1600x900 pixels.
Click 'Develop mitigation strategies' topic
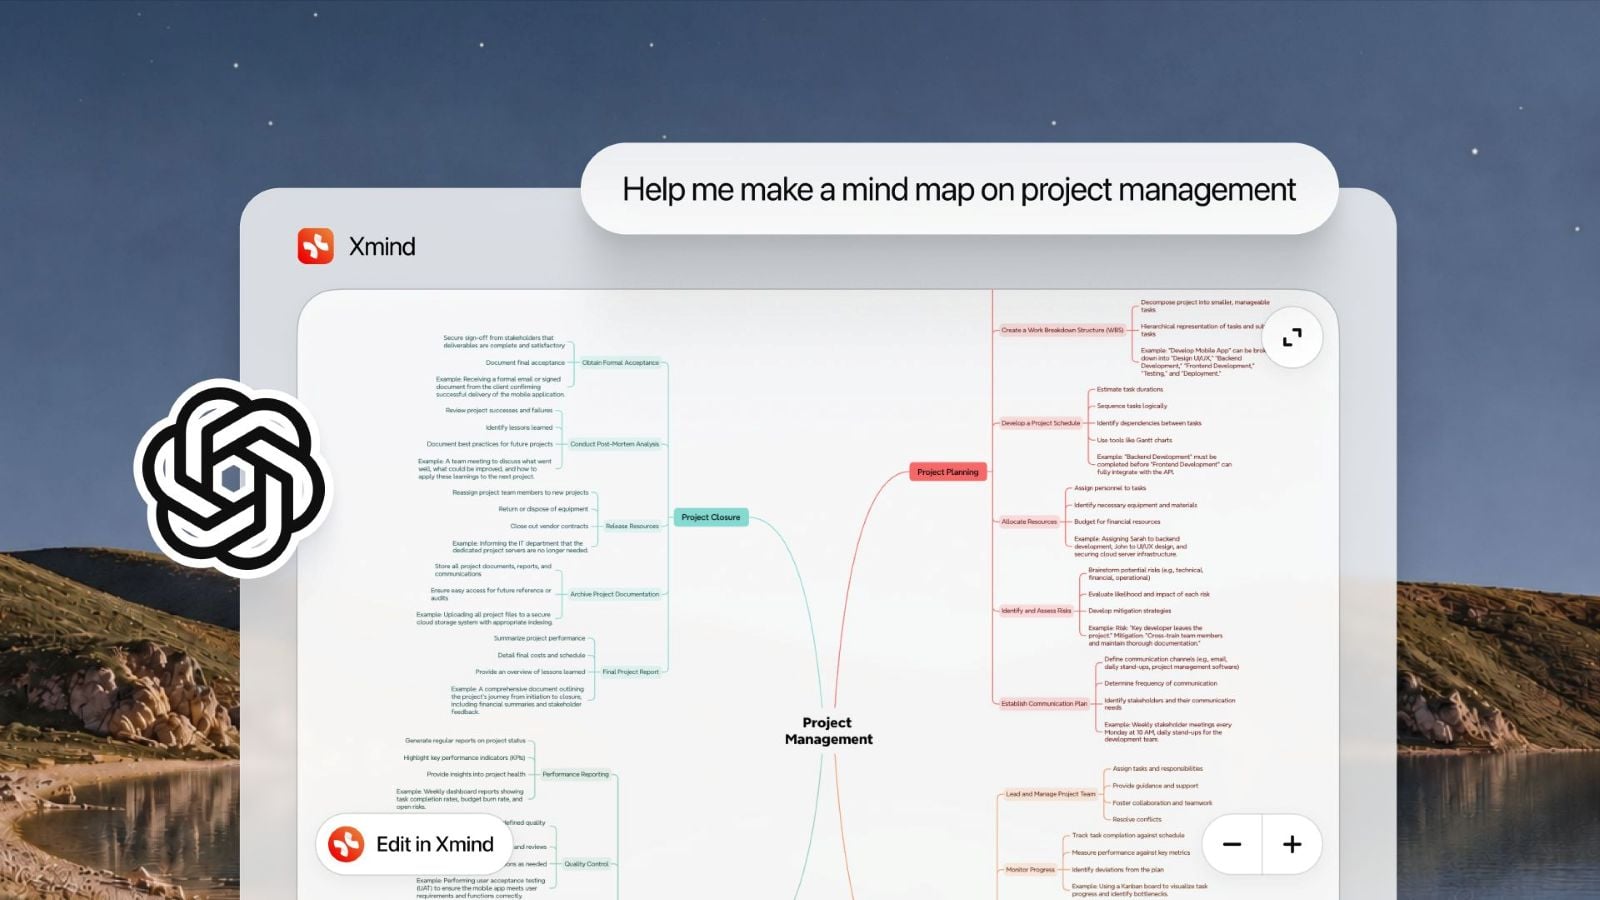click(1129, 611)
